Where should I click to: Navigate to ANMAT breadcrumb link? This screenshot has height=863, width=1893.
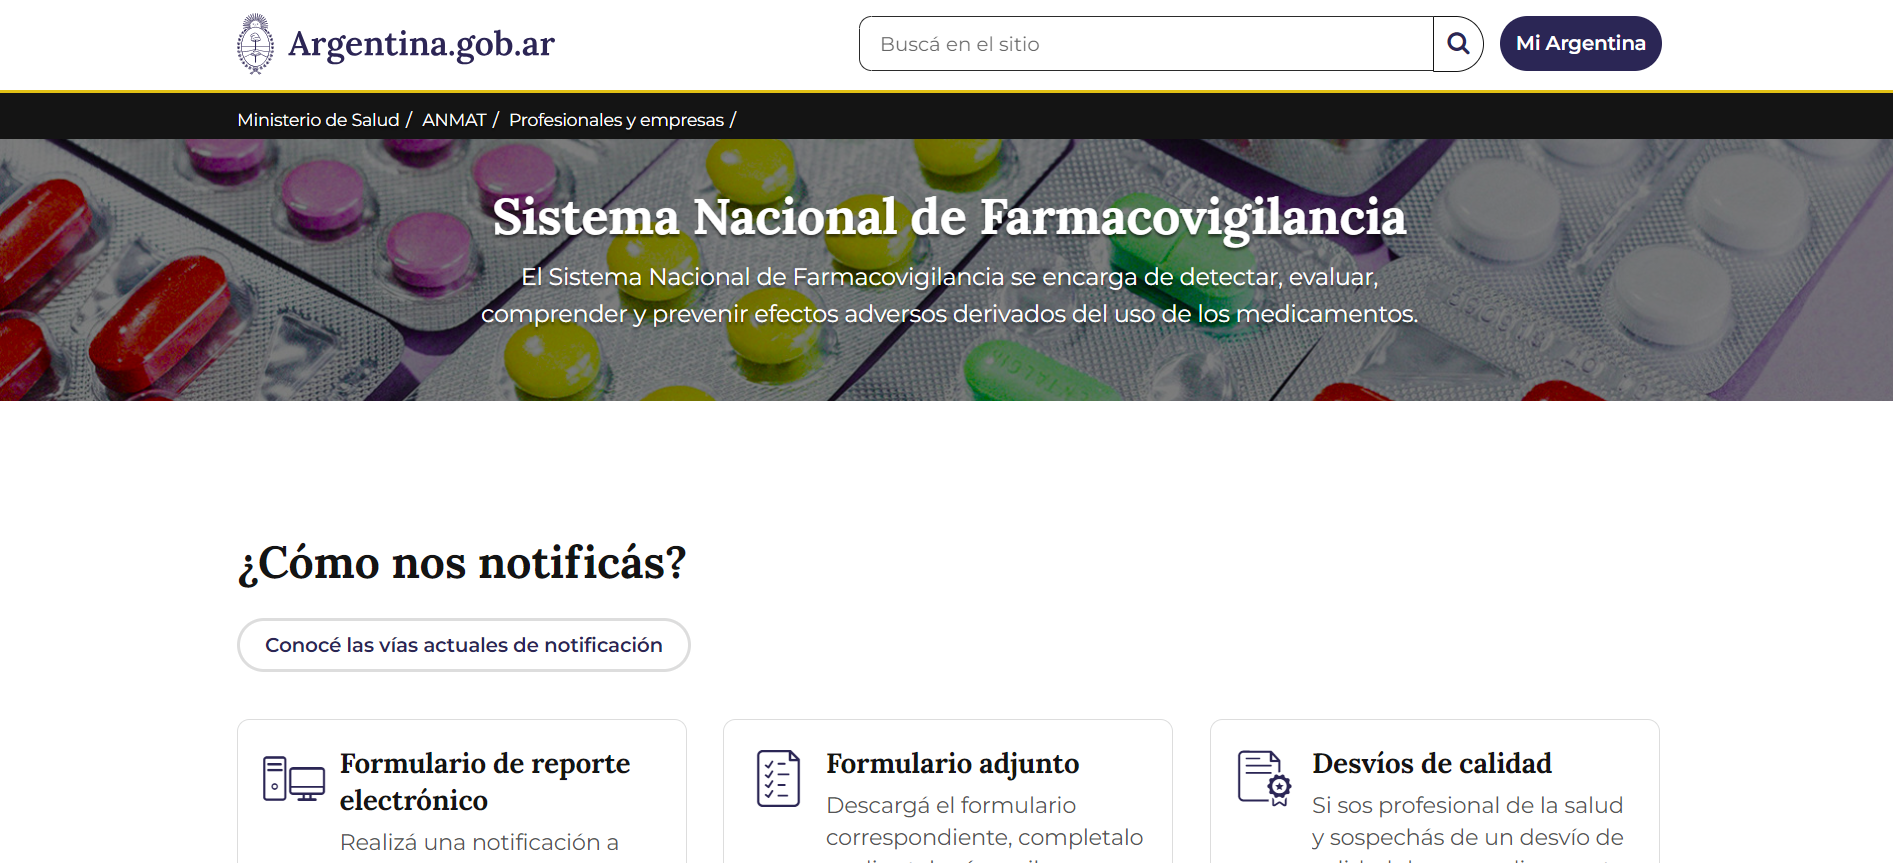(454, 120)
